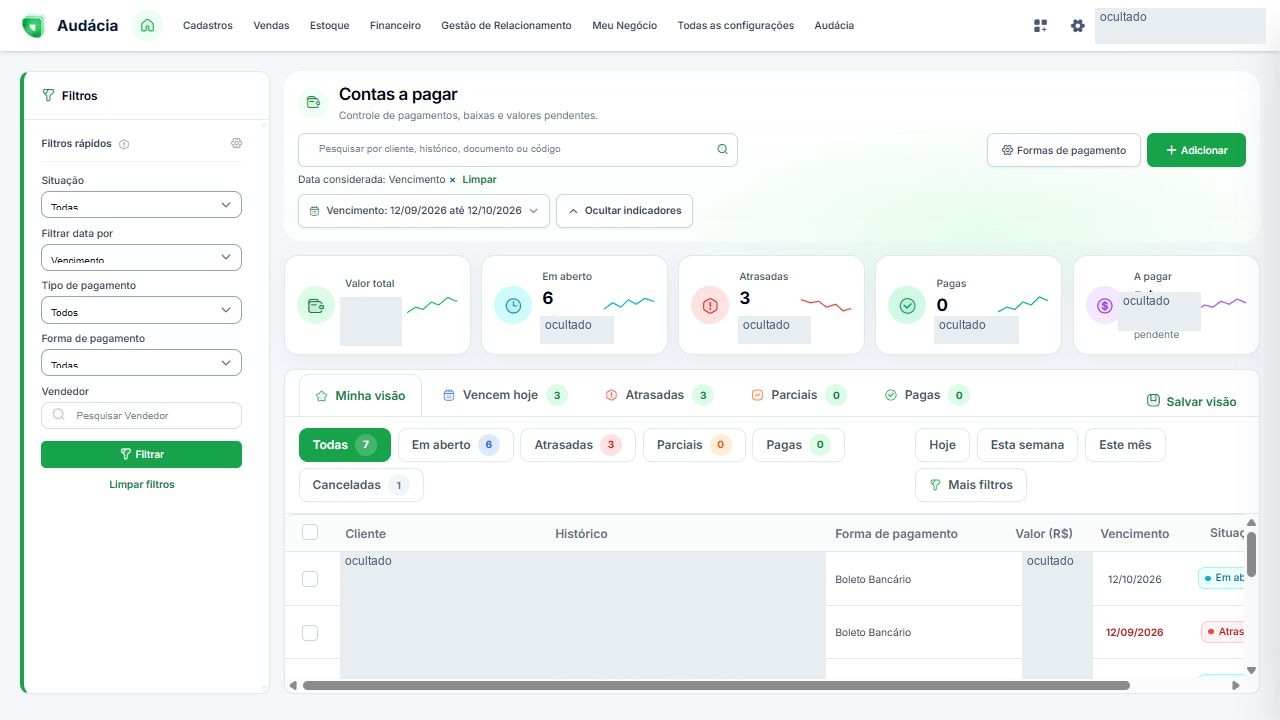This screenshot has width=1280, height=720.
Task: Click the quick filters info icon
Action: coord(124,144)
